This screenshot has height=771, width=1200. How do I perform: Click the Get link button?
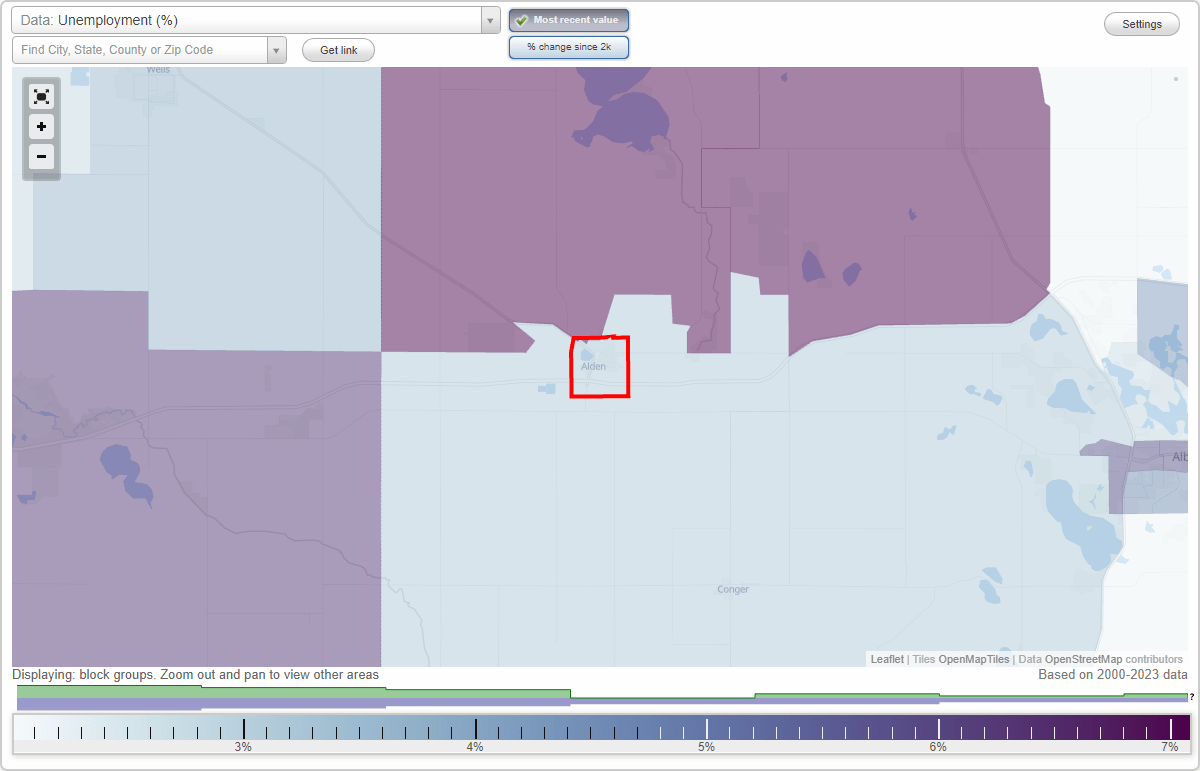pos(337,50)
